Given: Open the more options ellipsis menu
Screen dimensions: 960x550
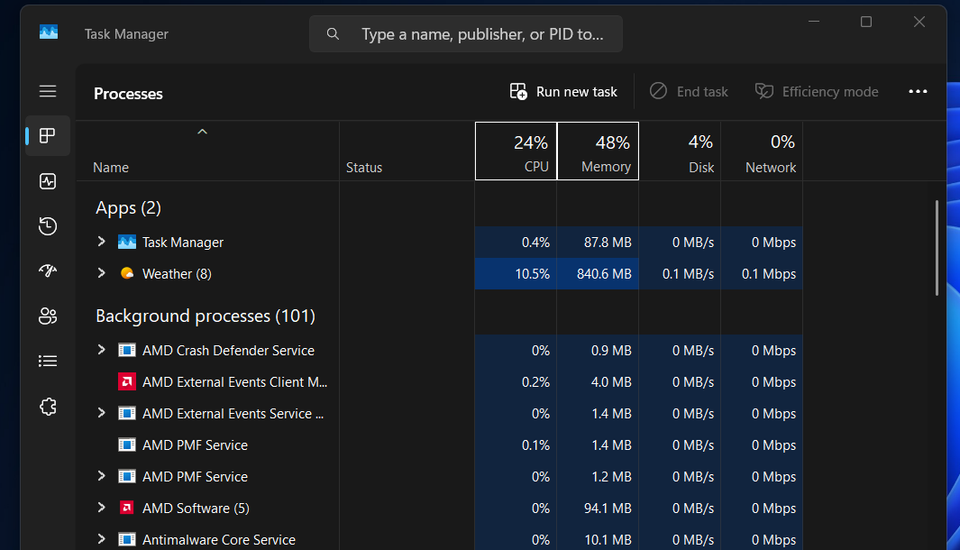Looking at the screenshot, I should 918,91.
